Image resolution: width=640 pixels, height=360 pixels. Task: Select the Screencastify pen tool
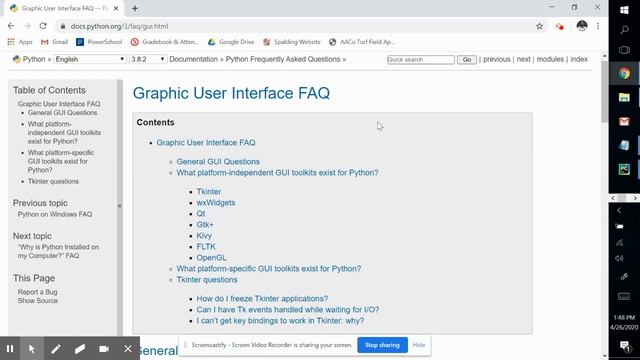(56, 349)
